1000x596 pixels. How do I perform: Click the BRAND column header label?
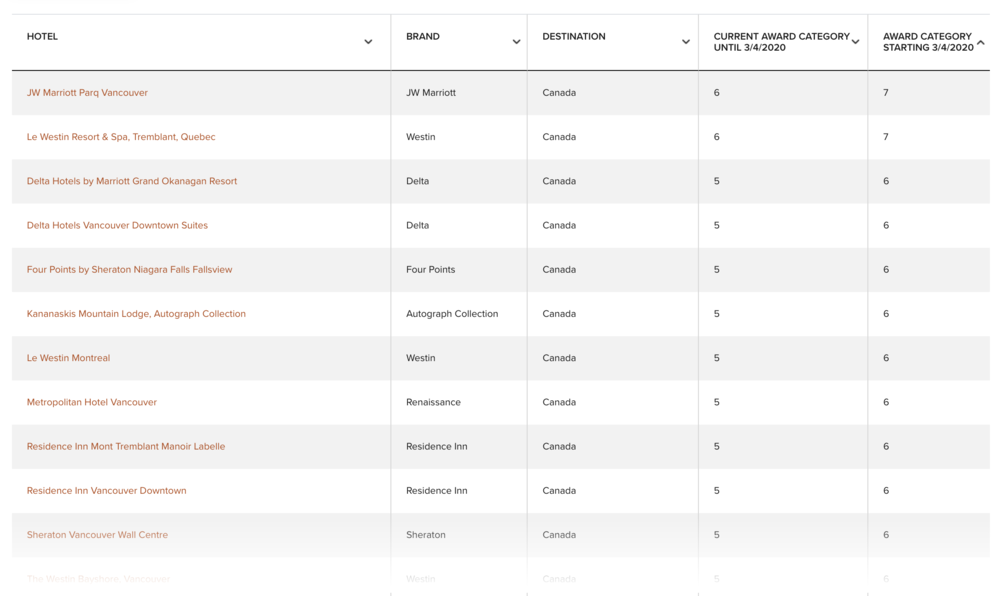pos(423,37)
